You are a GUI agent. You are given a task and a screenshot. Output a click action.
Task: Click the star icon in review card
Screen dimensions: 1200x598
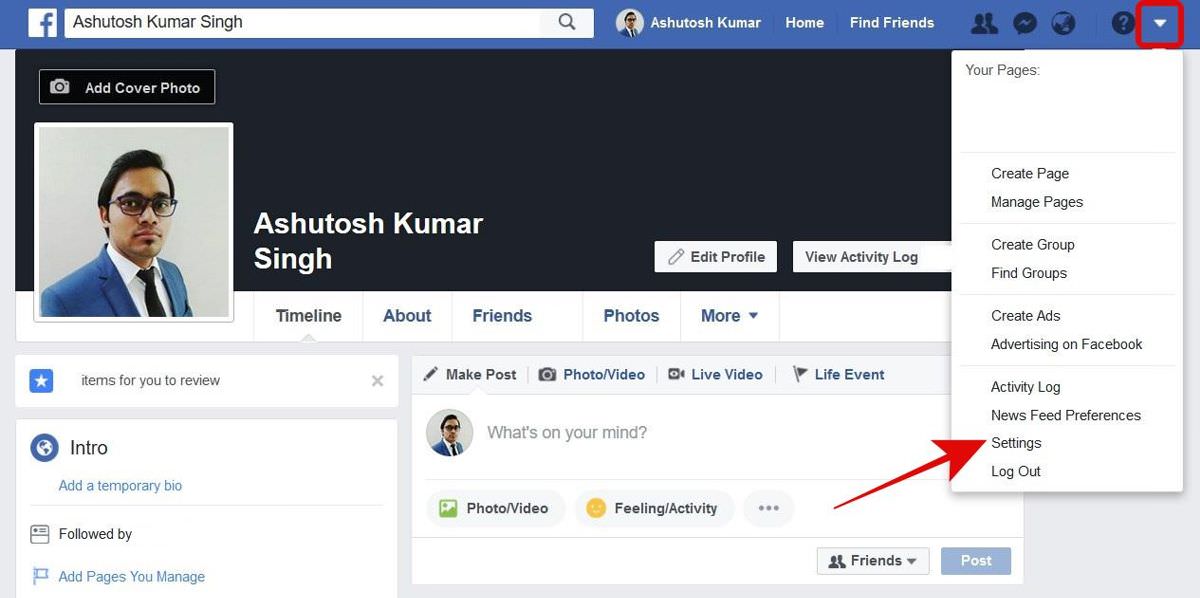[x=41, y=380]
